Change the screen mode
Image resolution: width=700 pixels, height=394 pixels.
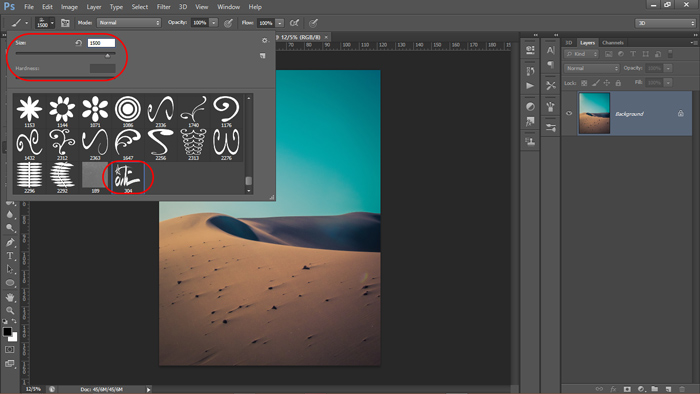click(x=10, y=364)
